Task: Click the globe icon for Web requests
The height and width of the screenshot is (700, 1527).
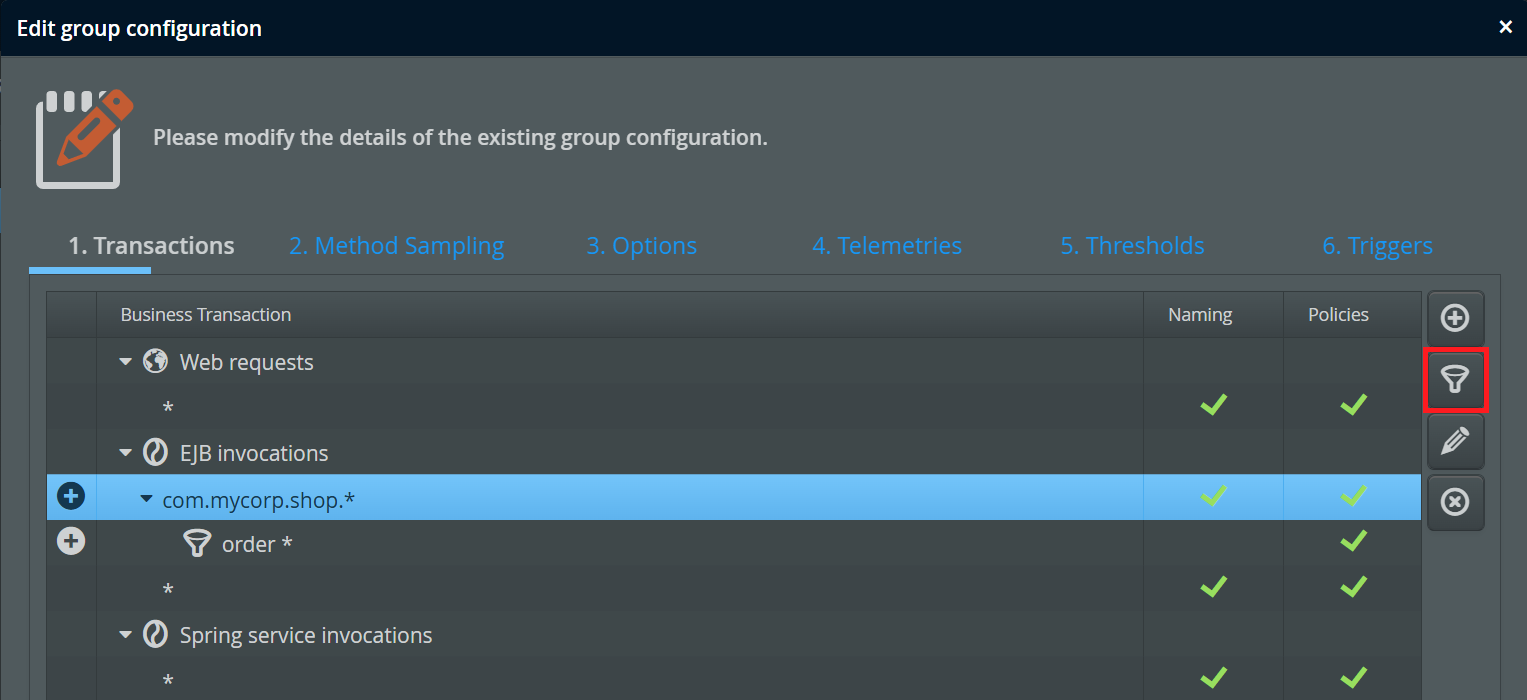Action: (x=155, y=361)
